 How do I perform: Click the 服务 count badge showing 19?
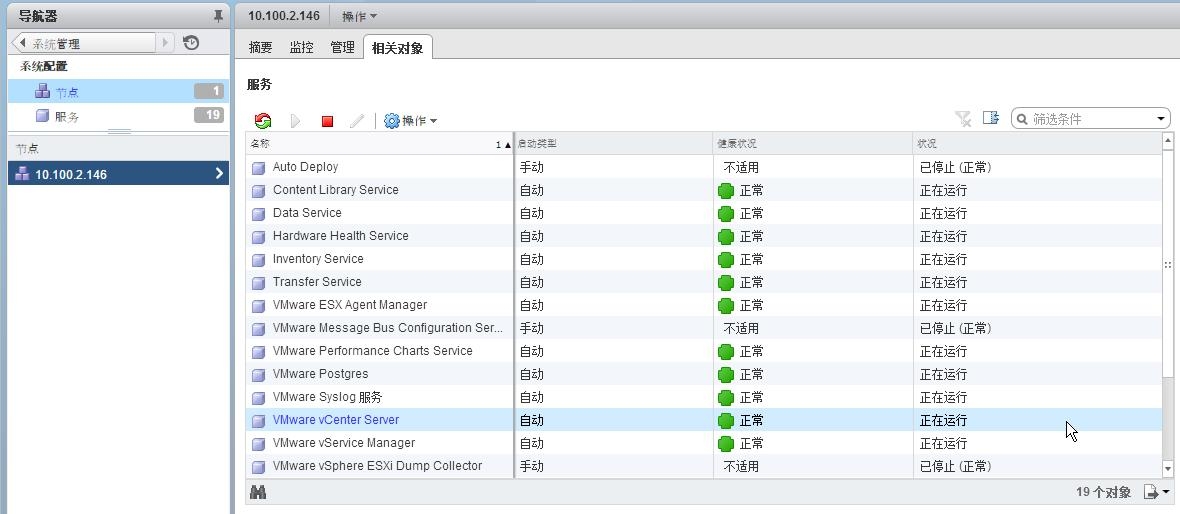[x=209, y=115]
